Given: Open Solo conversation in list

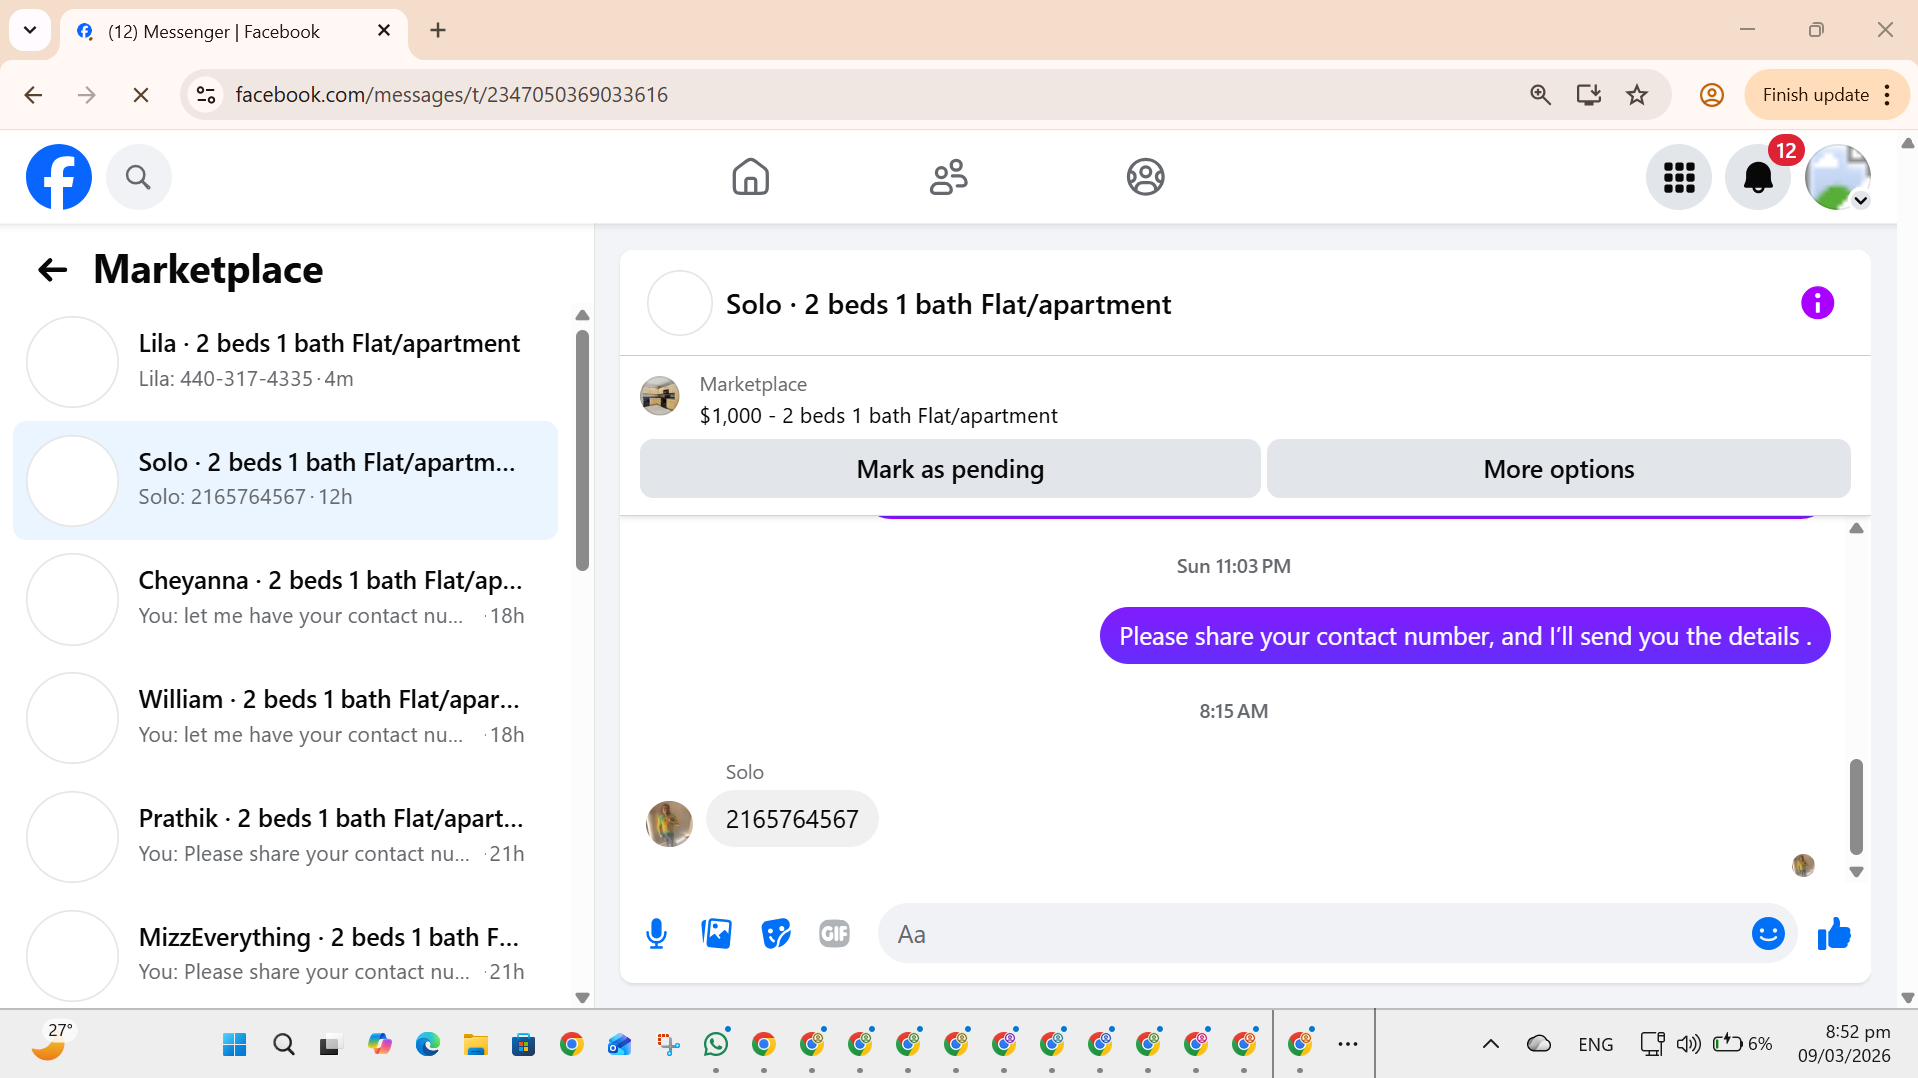Looking at the screenshot, I should pos(285,480).
